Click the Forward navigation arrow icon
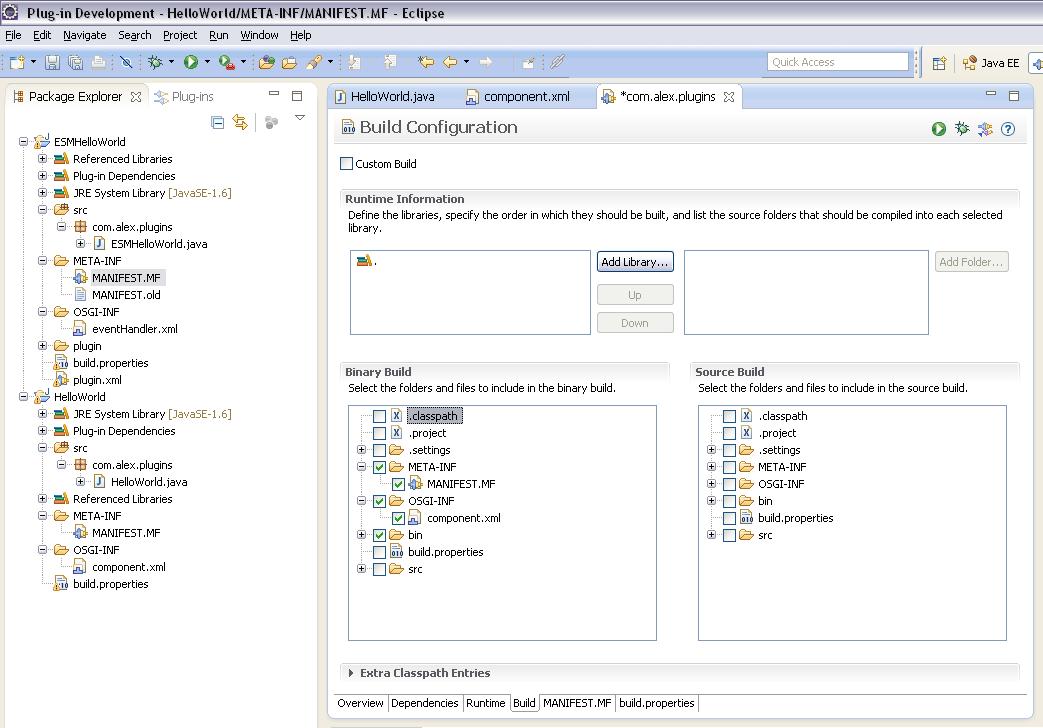1043x728 pixels. point(486,63)
